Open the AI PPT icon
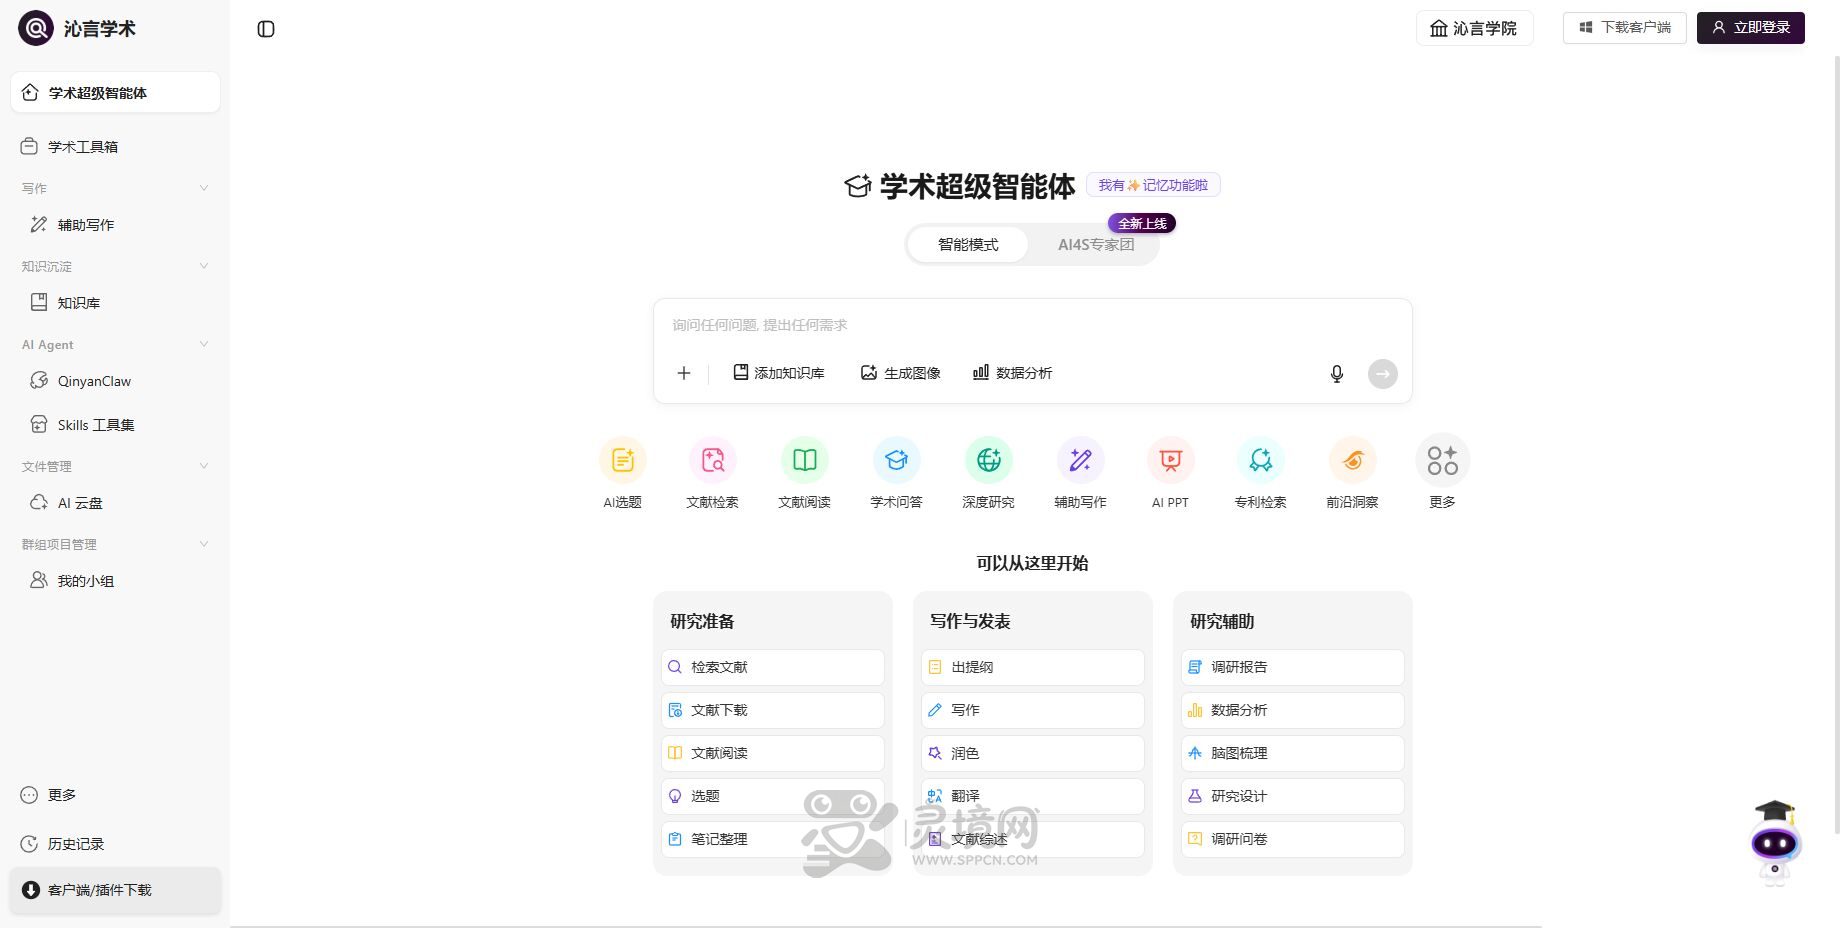Viewport: 1840px width, 928px height. click(1170, 460)
